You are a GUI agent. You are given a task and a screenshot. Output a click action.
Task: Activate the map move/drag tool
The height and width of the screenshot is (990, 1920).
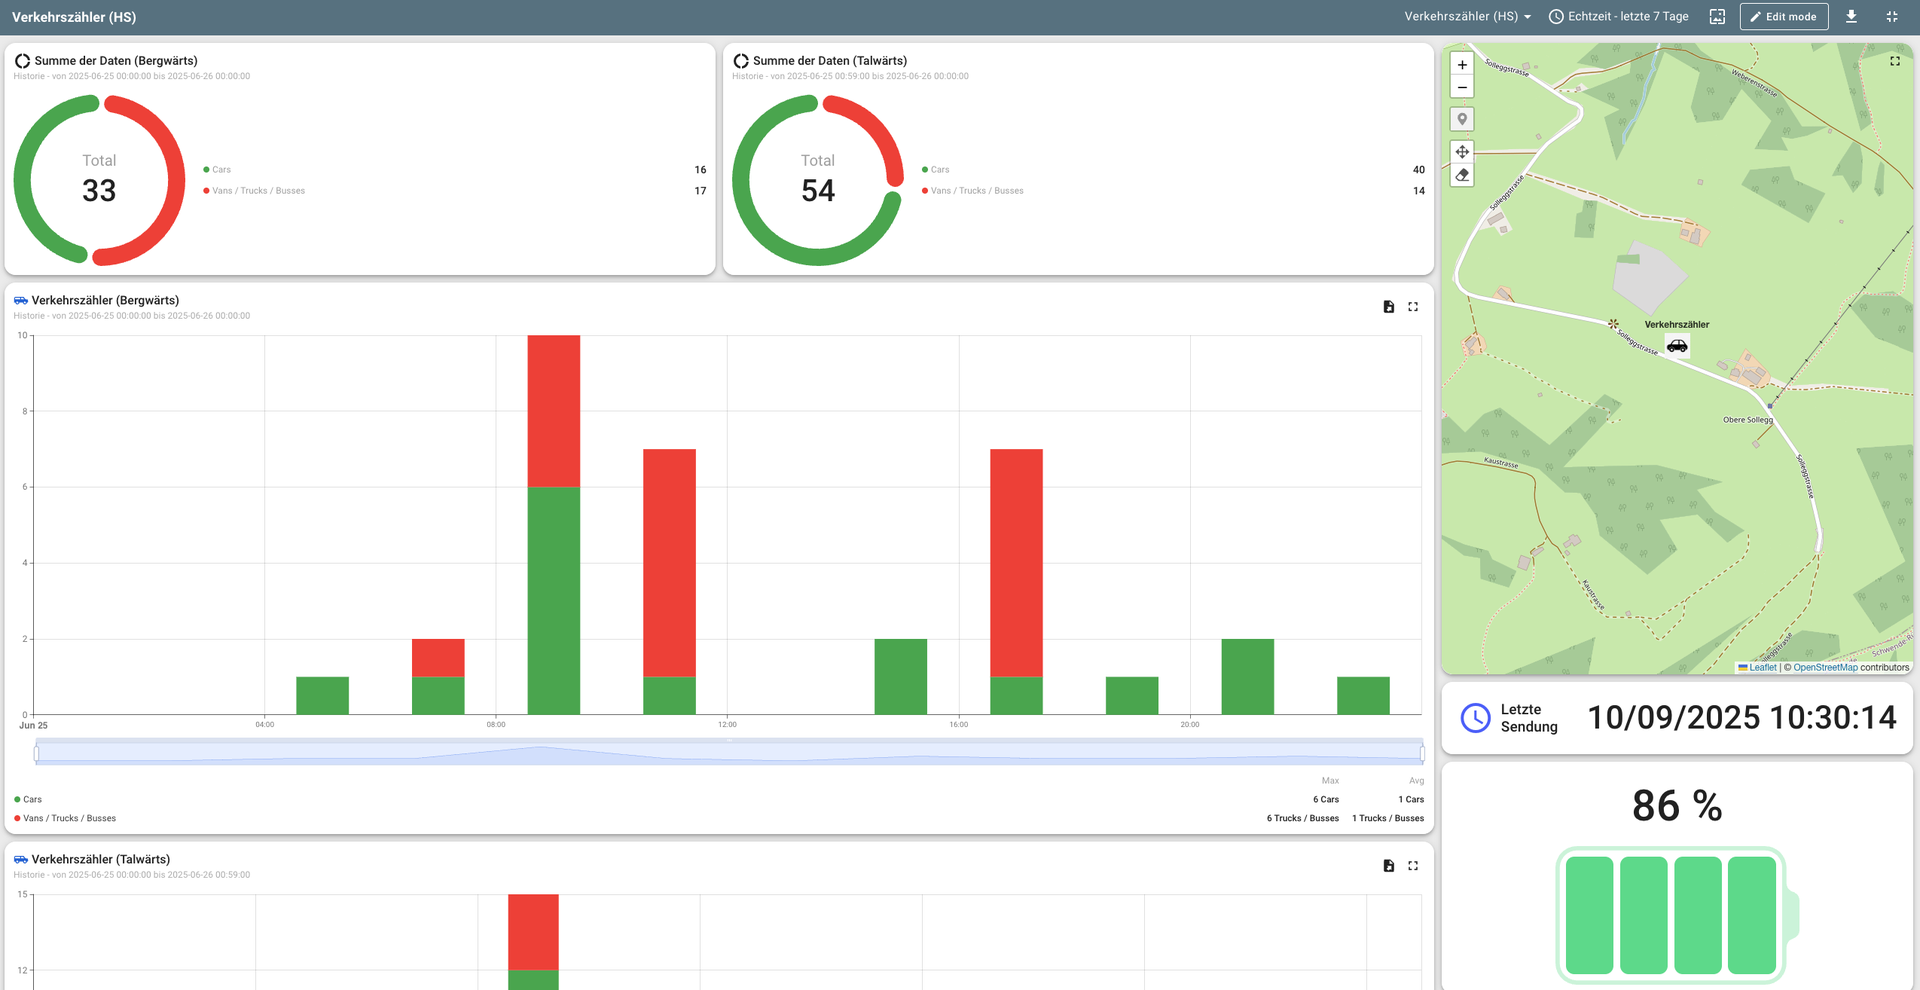click(1462, 152)
